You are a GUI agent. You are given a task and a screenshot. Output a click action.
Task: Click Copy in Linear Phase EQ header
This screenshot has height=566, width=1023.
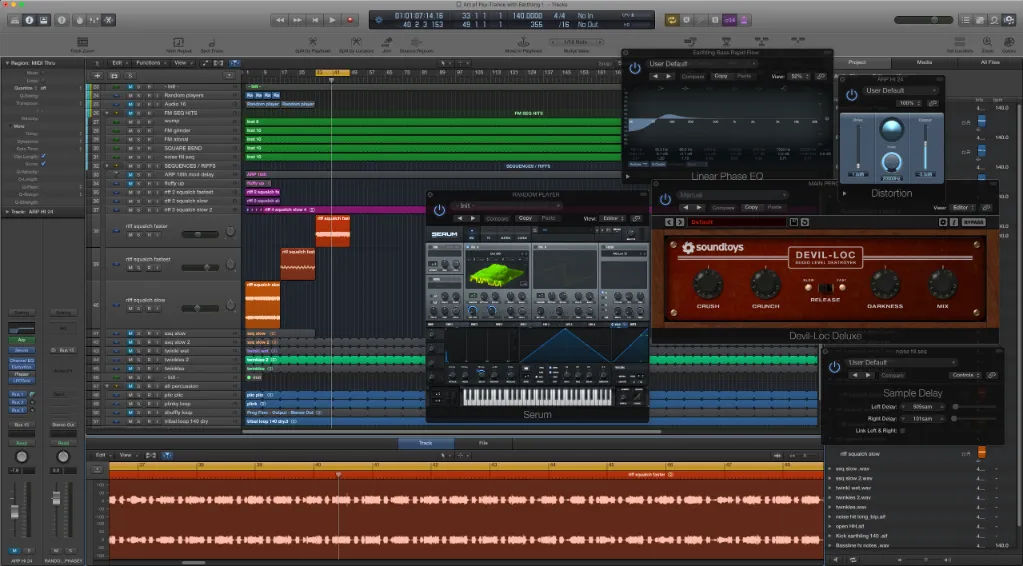pos(721,76)
